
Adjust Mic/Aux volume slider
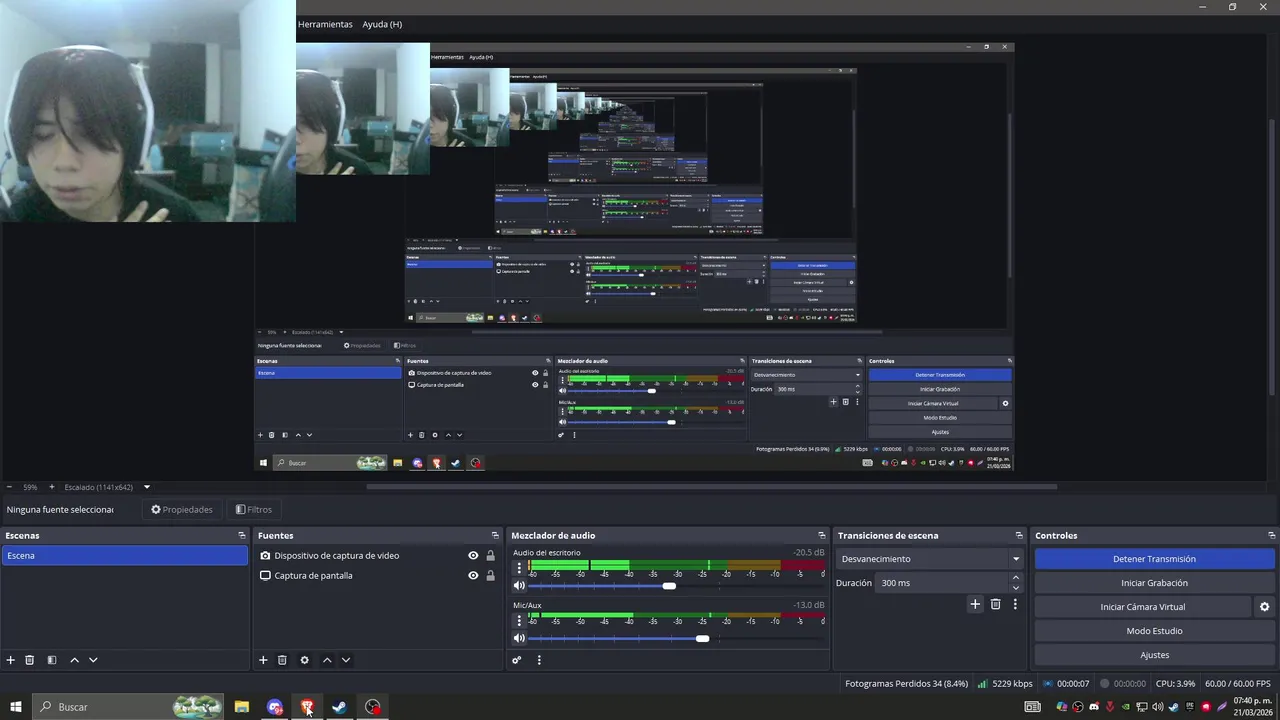[702, 638]
